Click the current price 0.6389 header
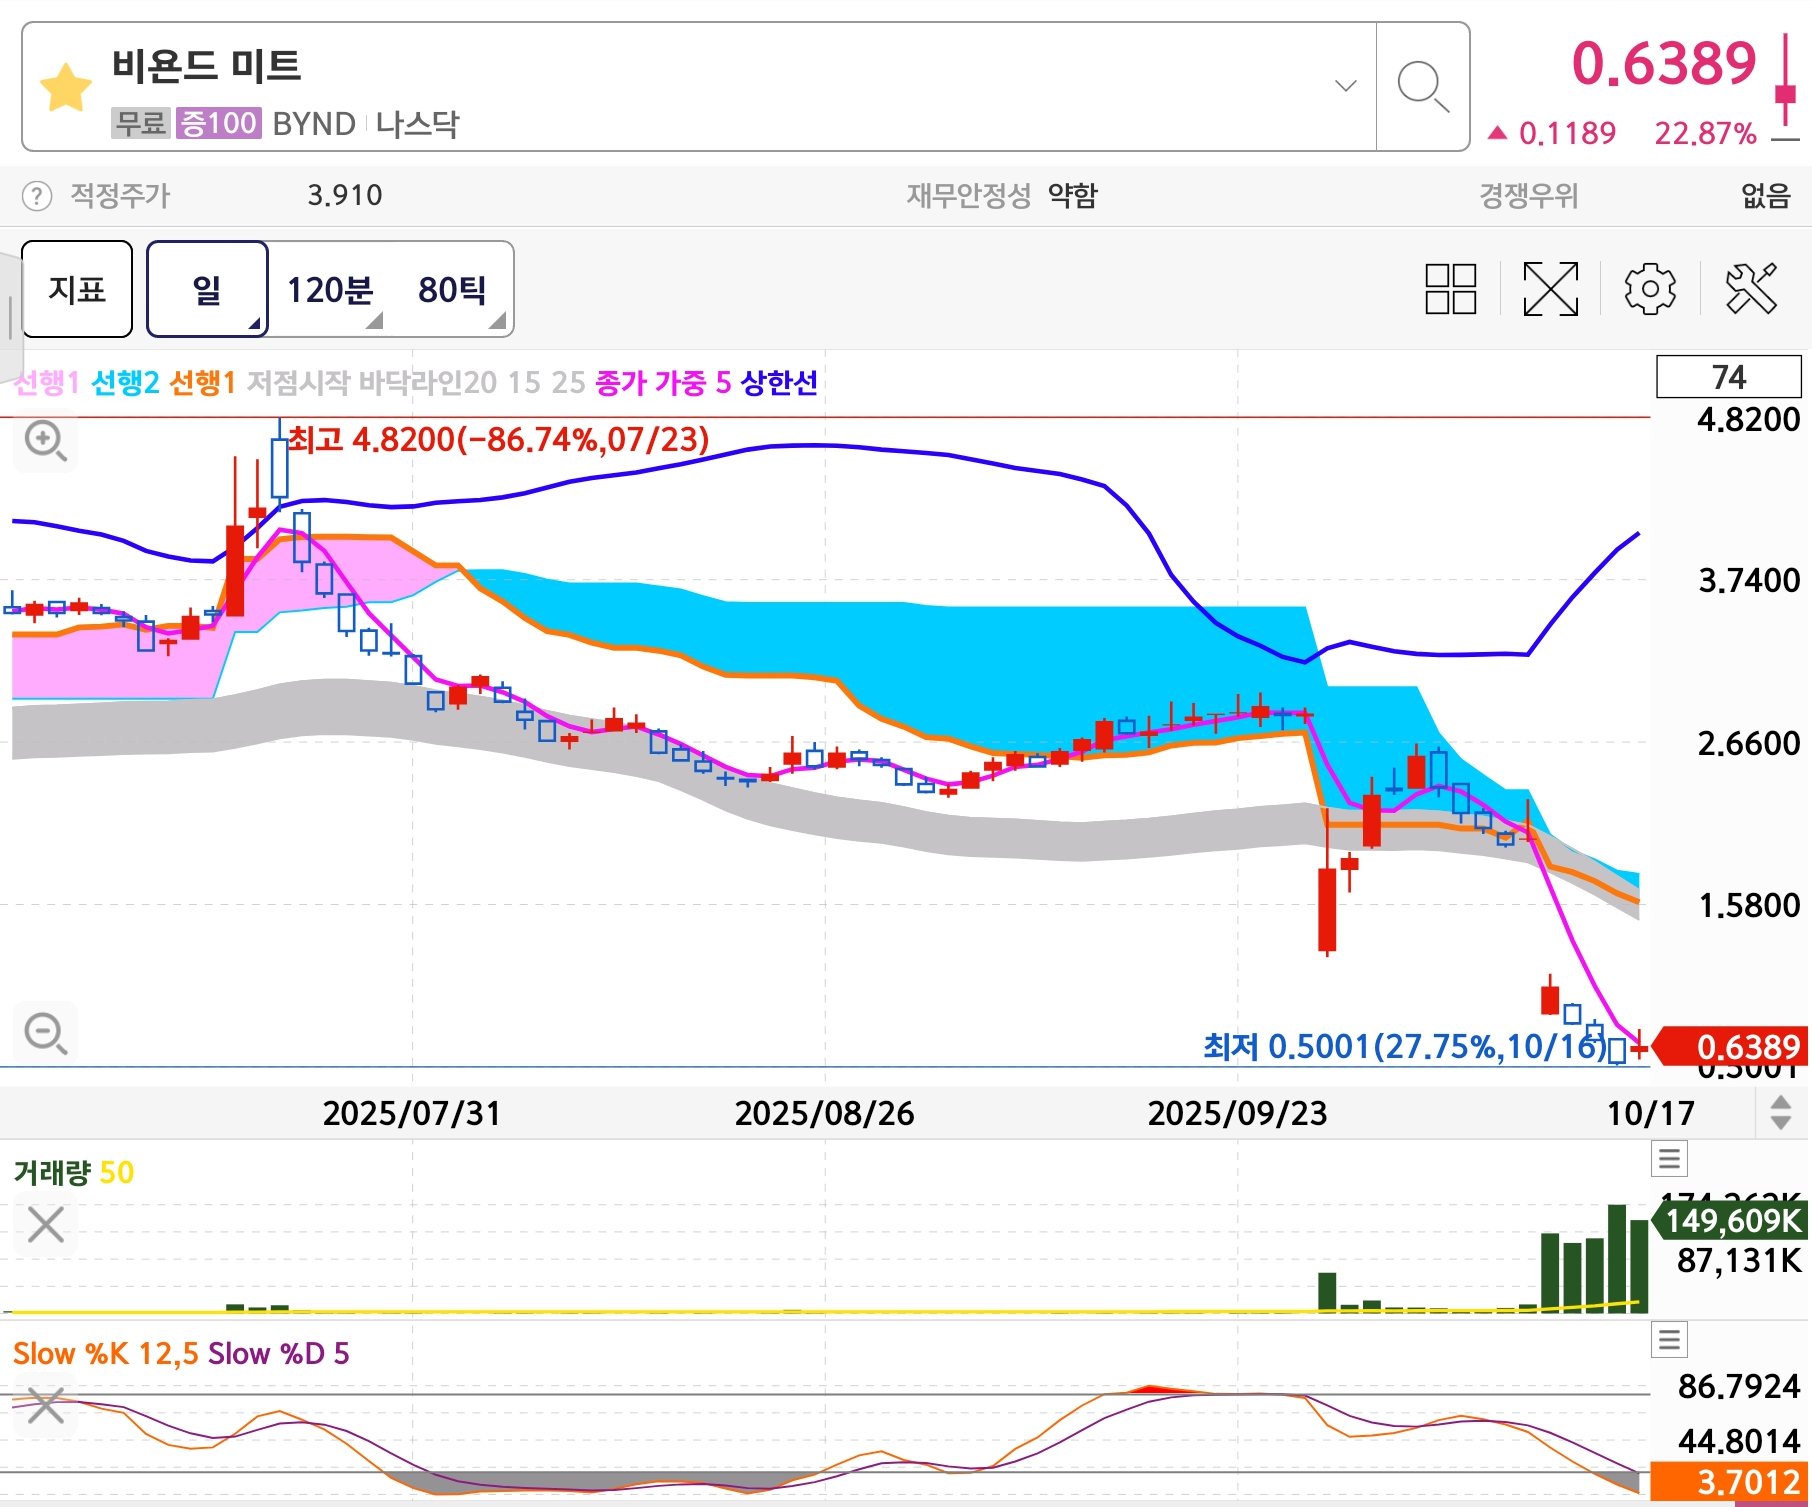Image resolution: width=1812 pixels, height=1507 pixels. 1664,63
